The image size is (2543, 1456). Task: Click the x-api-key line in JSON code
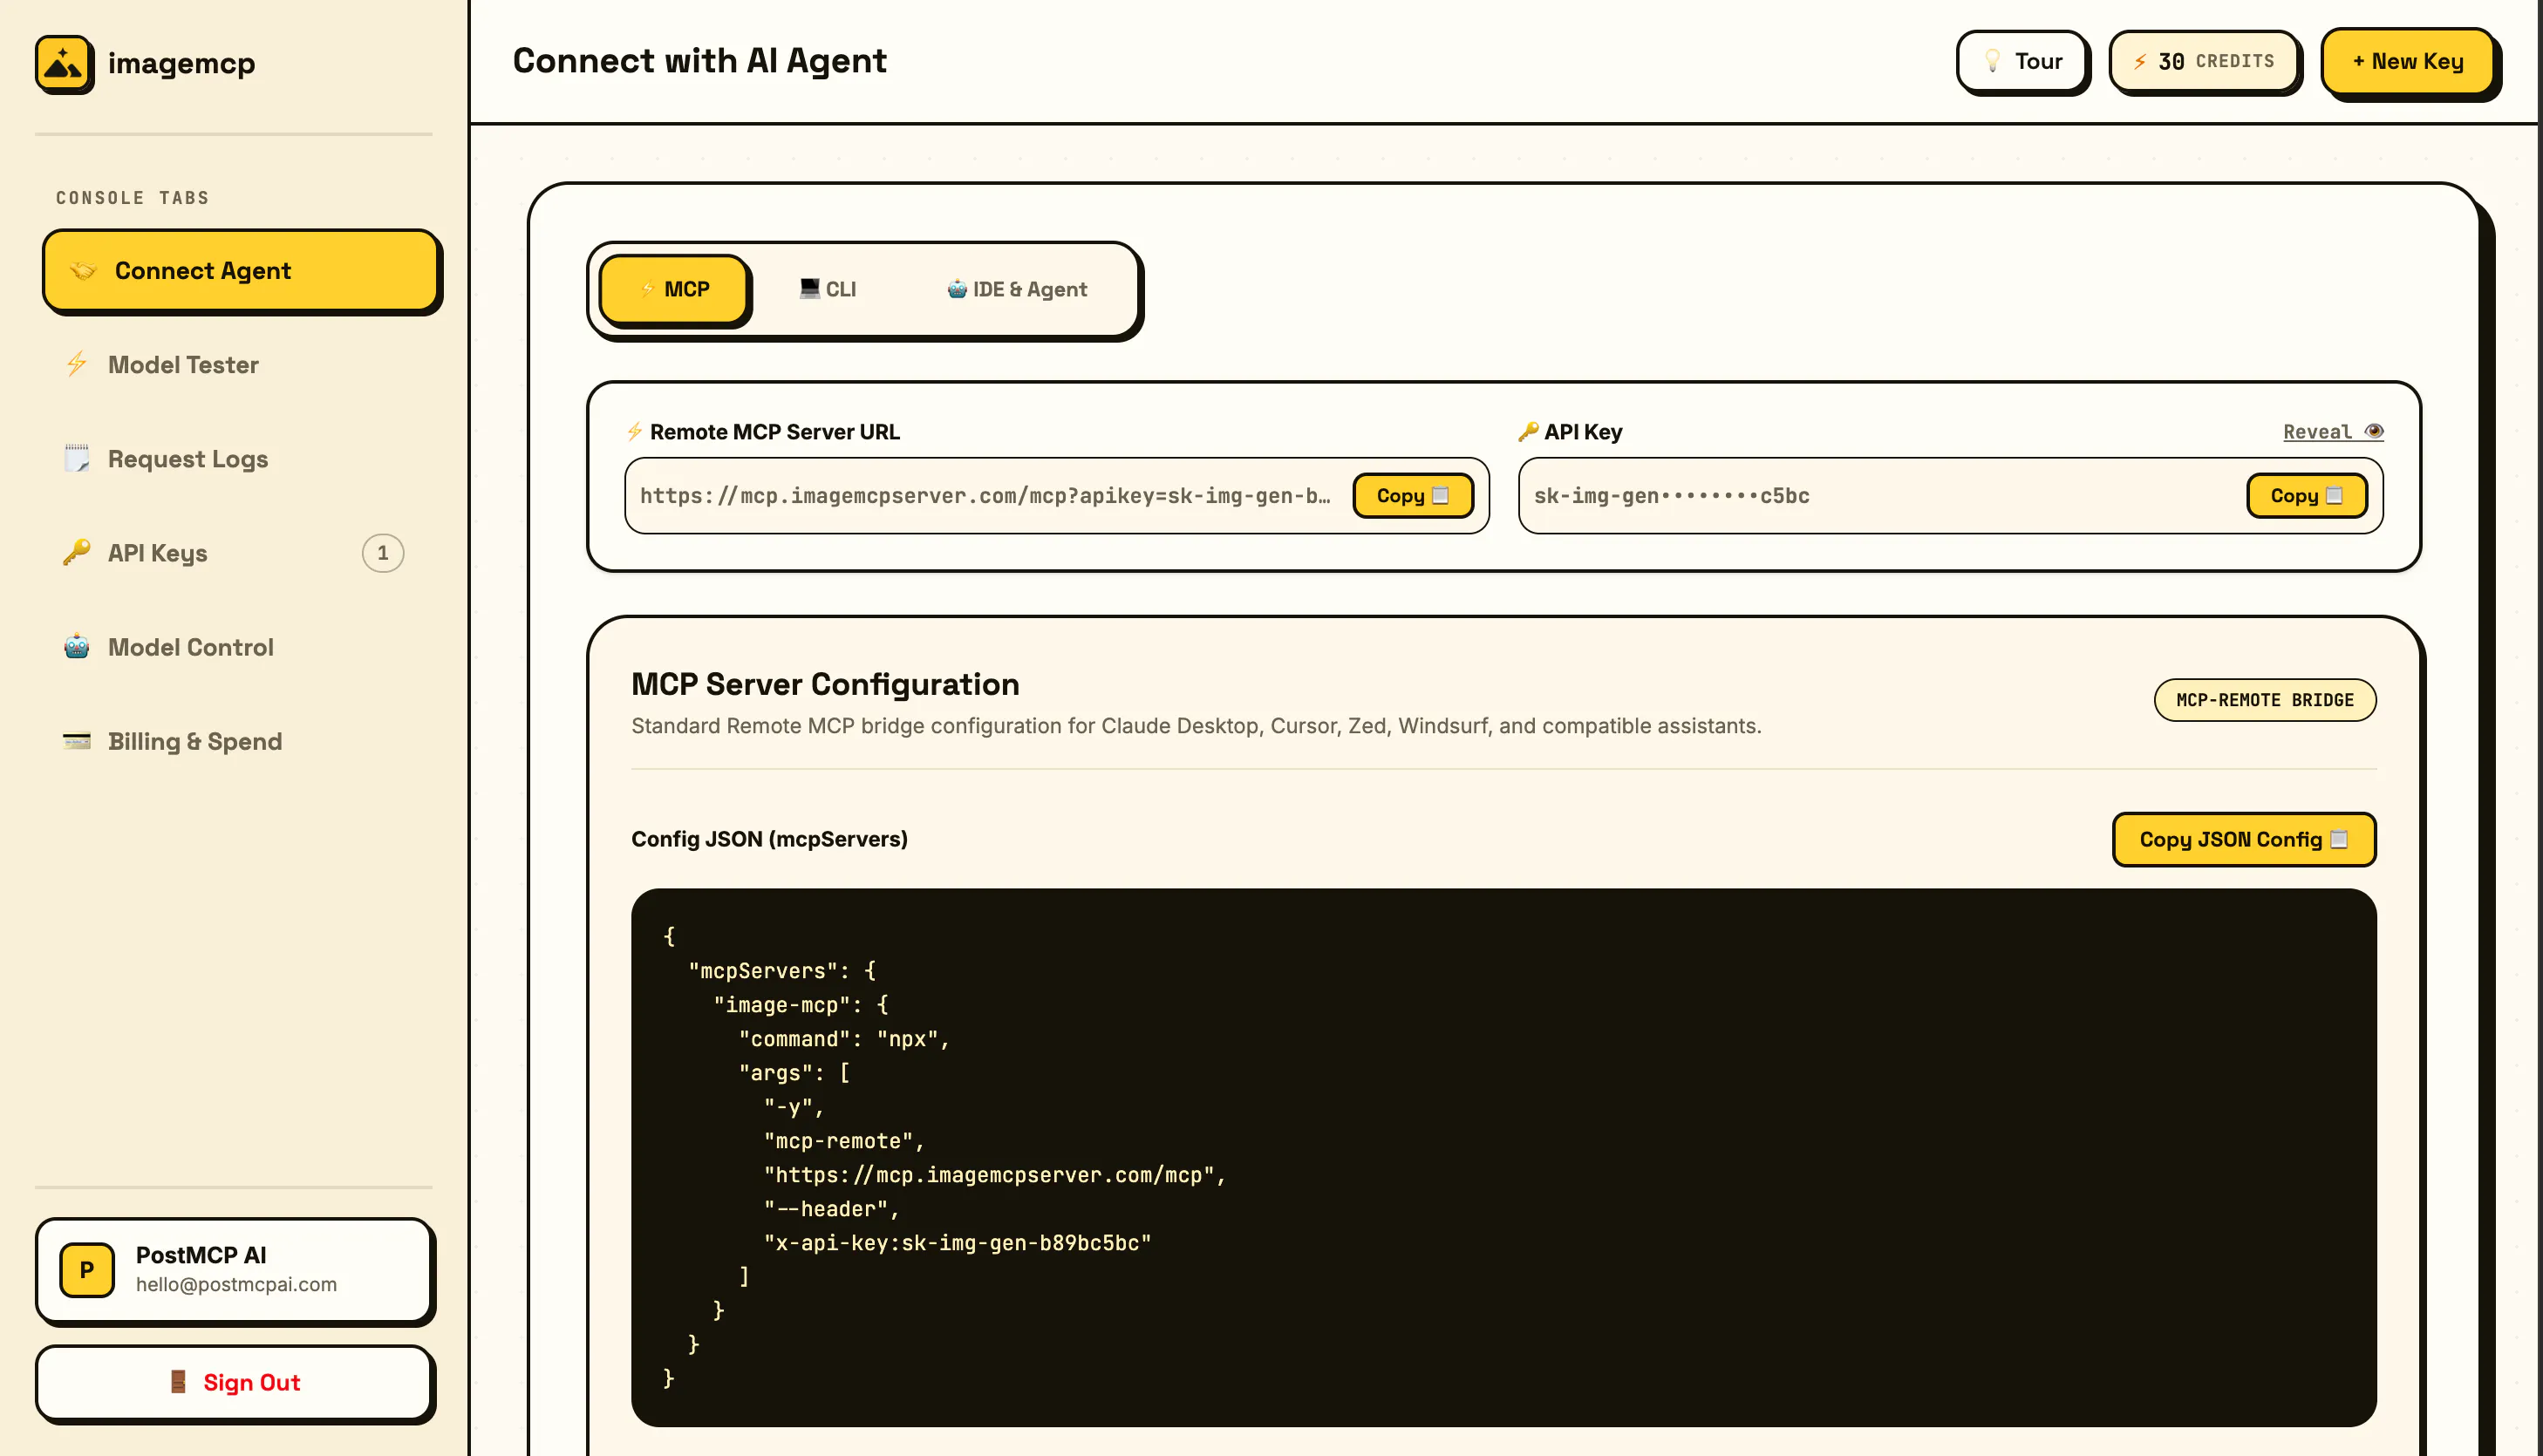[957, 1242]
